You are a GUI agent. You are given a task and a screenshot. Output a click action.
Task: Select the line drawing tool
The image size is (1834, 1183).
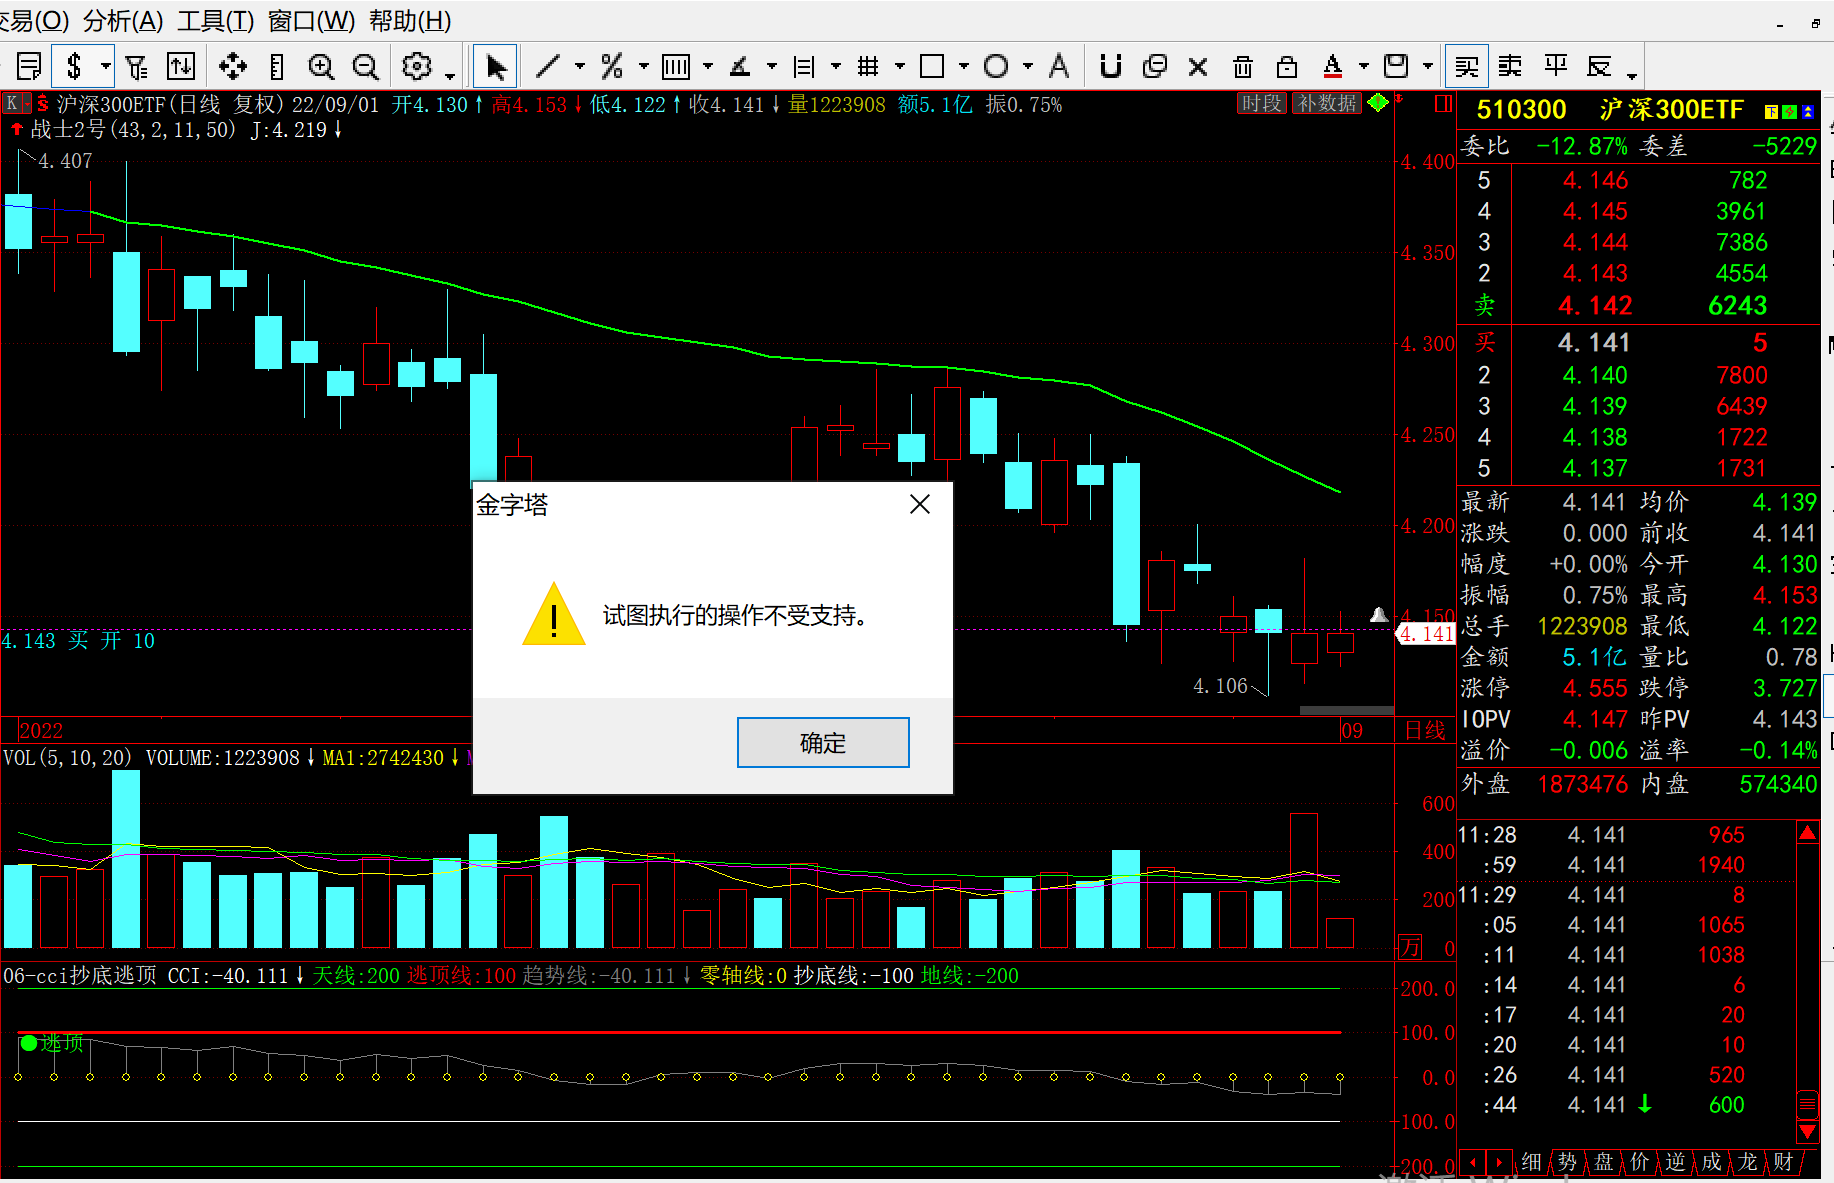[x=548, y=67]
